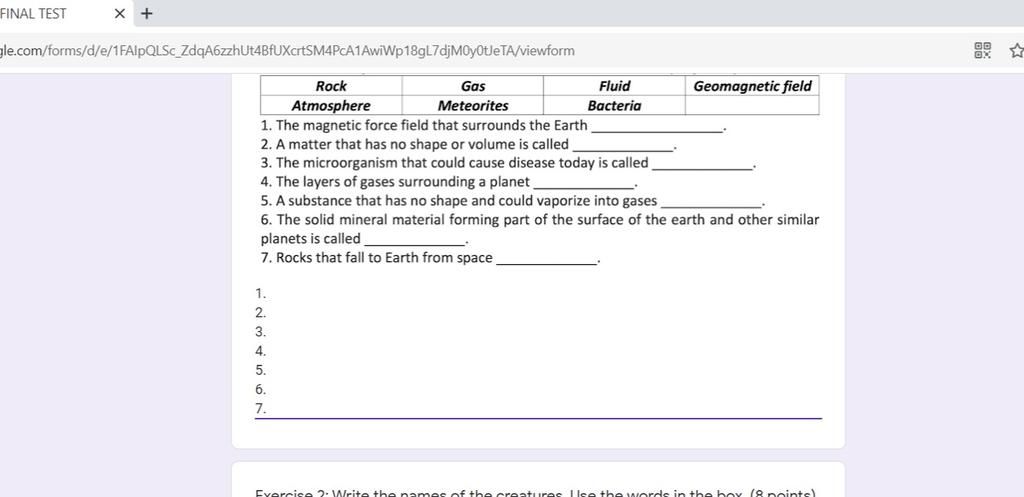Open a new browser tab
The image size is (1024, 497).
[x=147, y=14]
